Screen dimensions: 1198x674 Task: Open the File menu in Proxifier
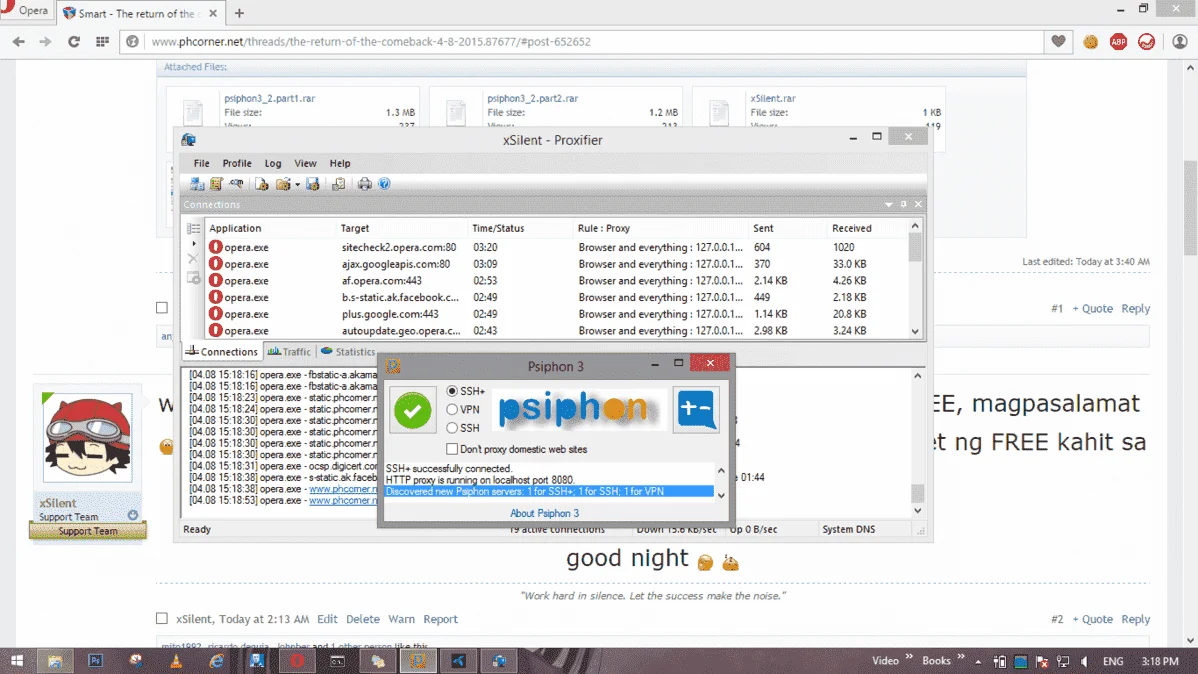[x=202, y=164]
